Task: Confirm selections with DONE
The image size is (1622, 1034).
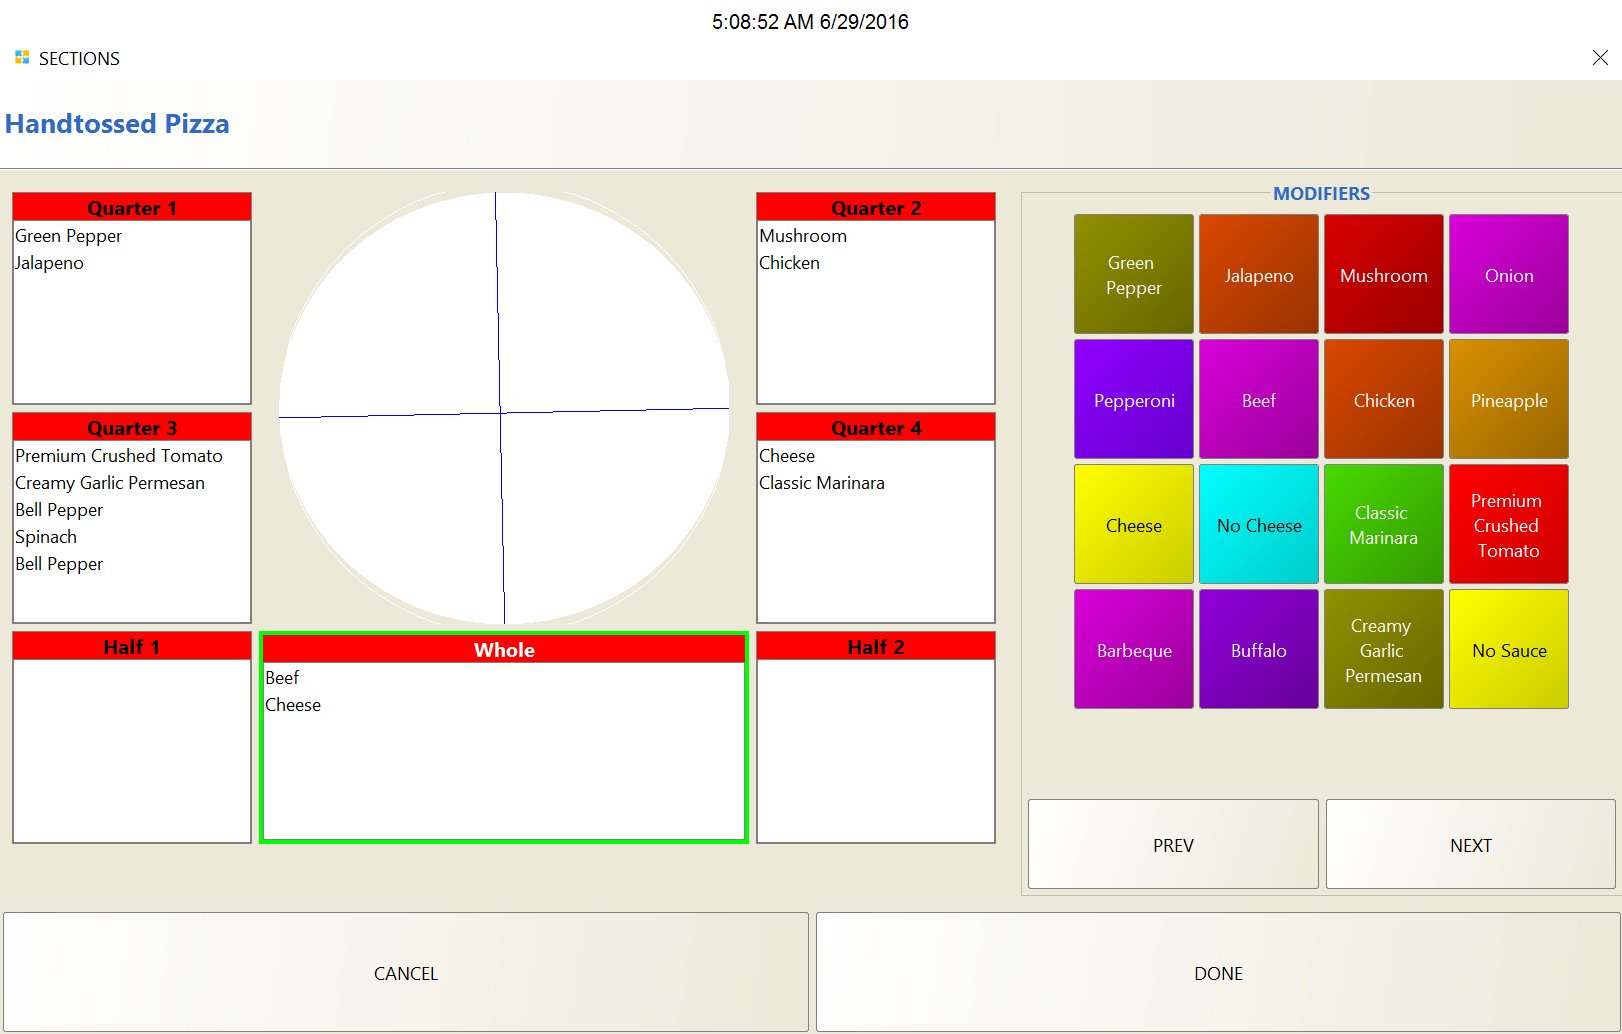Action: (1218, 972)
